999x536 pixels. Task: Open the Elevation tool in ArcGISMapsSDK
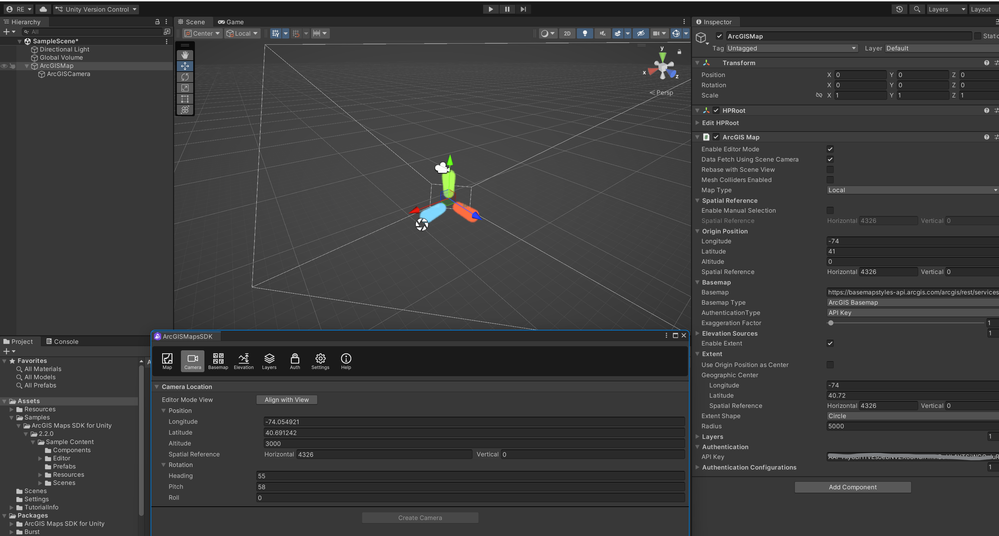tap(243, 360)
